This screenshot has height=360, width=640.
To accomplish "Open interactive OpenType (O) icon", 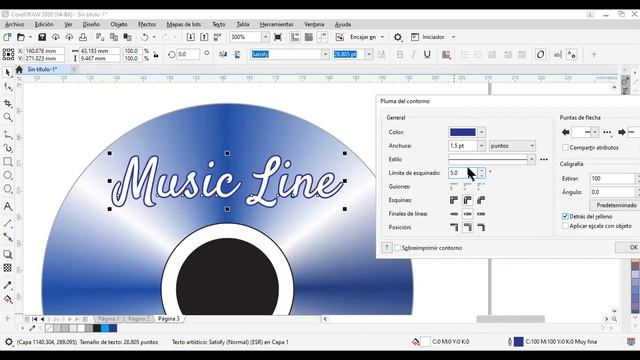I will pyautogui.click(x=540, y=54).
